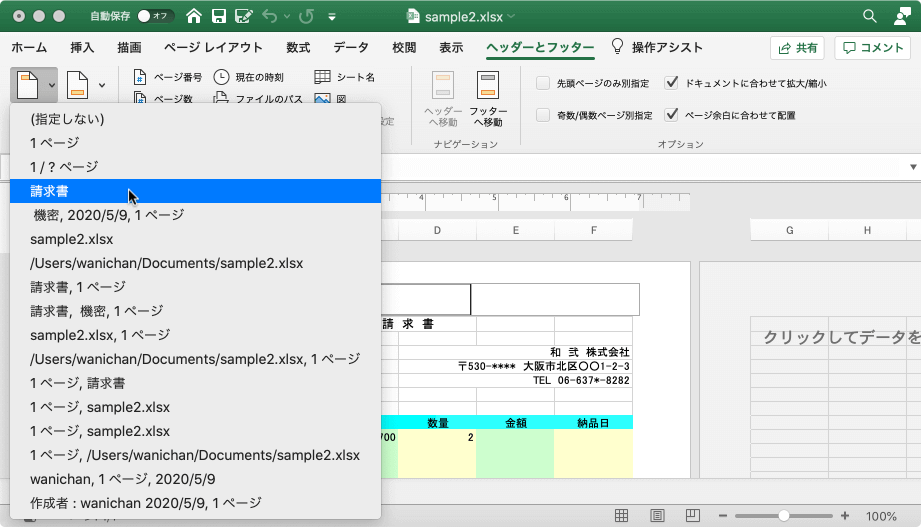The width and height of the screenshot is (921, 527).
Task: Insert 現在の時刻 current time element
Action: pyautogui.click(x=248, y=77)
